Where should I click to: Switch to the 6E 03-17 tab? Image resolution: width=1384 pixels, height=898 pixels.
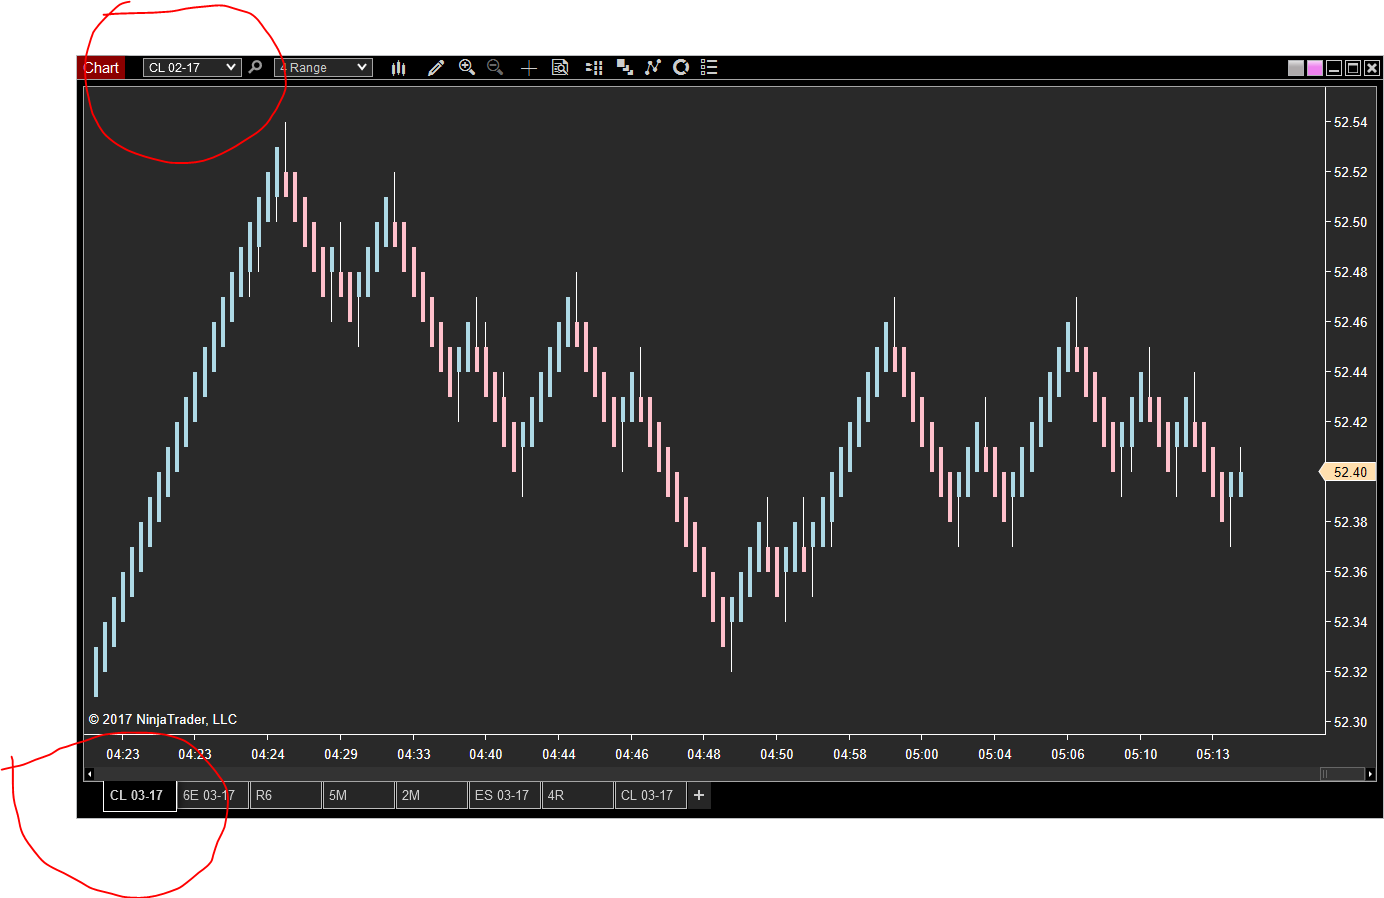tap(213, 795)
